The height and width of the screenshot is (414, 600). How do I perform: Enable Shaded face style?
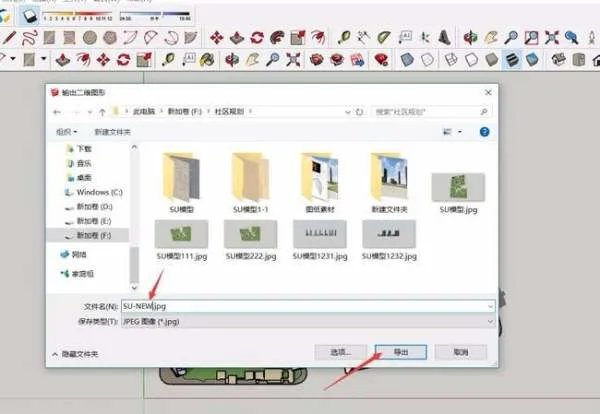pyautogui.click(x=491, y=59)
